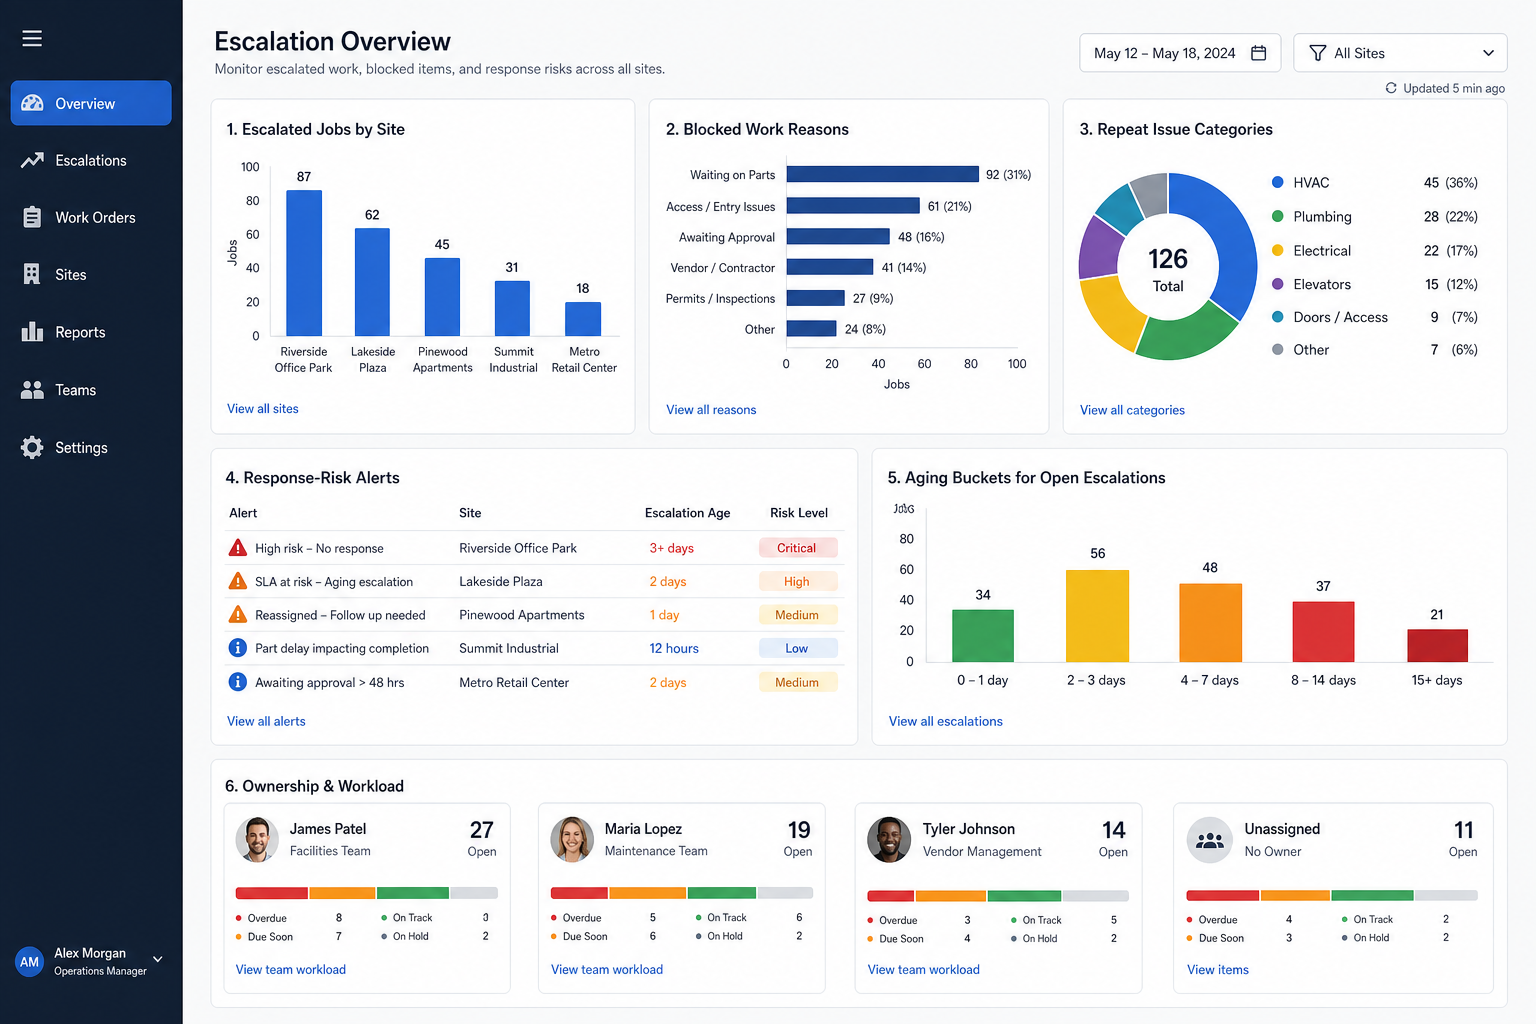Screen dimensions: 1536x1024
Task: Open James Patel's View team workload link
Action: (x=291, y=969)
